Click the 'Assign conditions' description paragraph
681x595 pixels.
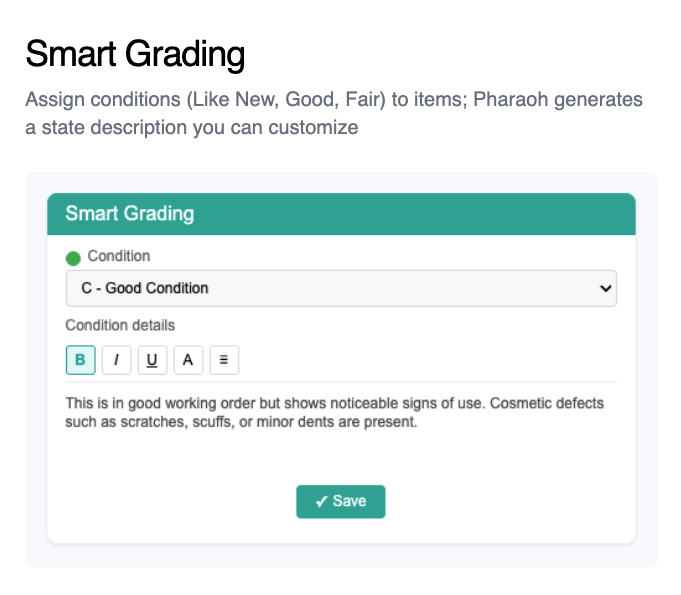coord(334,114)
